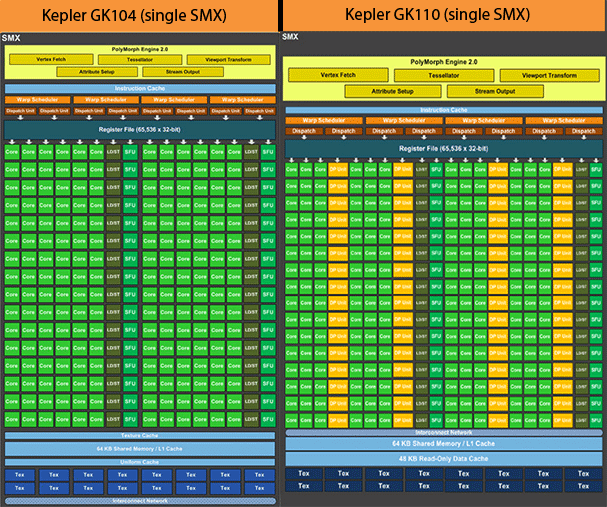Select the Vertex Fetch block in GK104
607x507 pixels.
(51, 59)
